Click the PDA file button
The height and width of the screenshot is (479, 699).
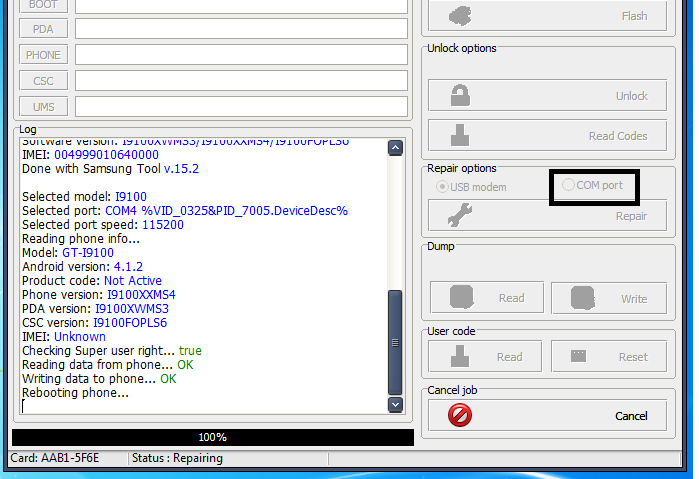click(44, 29)
